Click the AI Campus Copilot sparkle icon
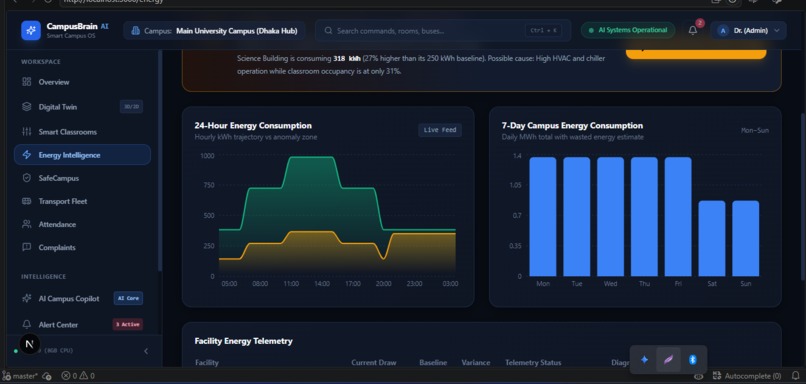Screen dimensions: 806x384 click(x=27, y=299)
